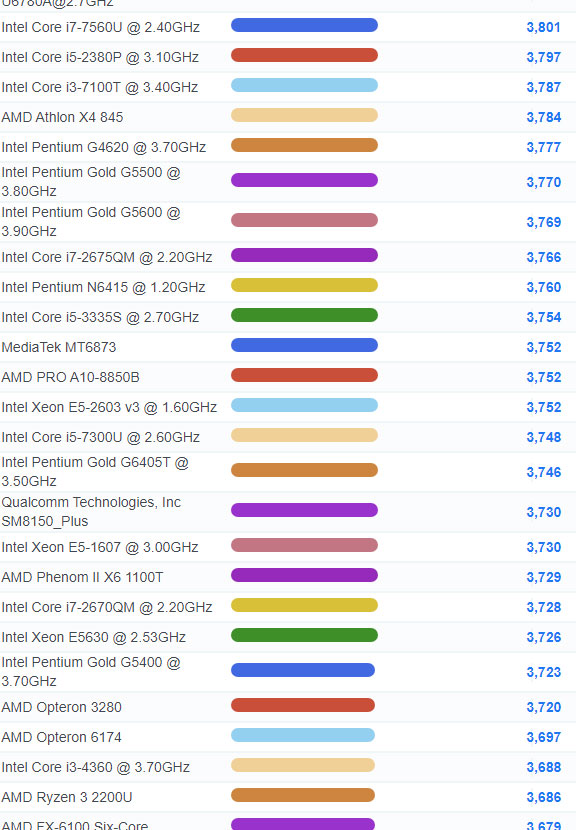This screenshot has width=576, height=830.
Task: Click the 3,754 score value
Action: point(544,317)
